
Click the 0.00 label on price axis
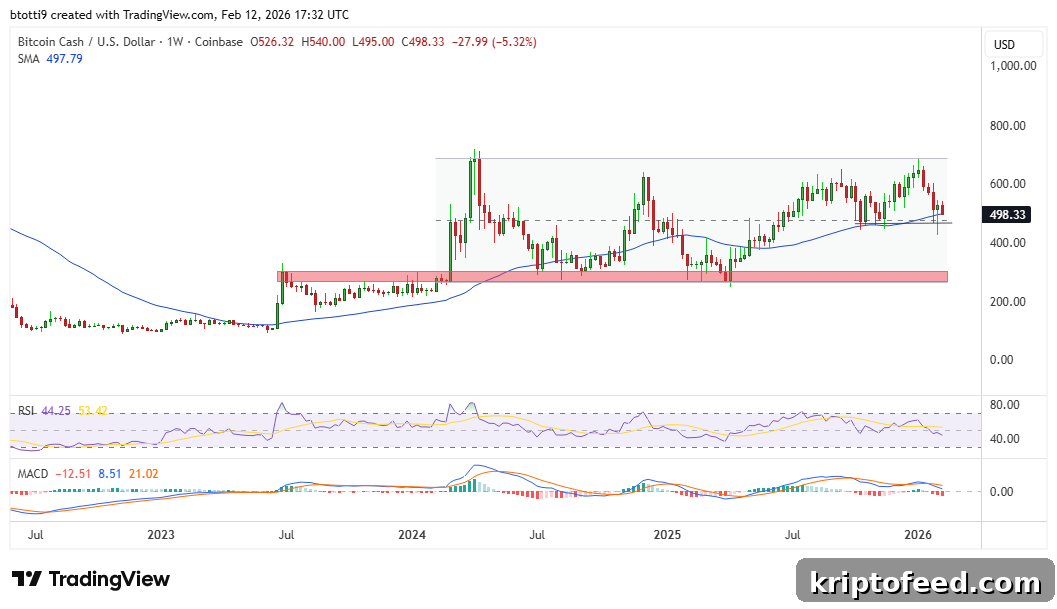tap(1002, 359)
